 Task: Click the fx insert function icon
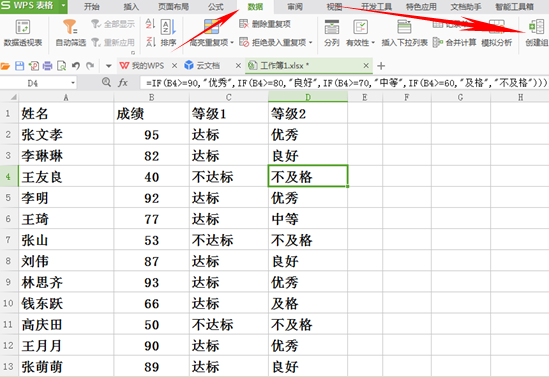point(123,83)
